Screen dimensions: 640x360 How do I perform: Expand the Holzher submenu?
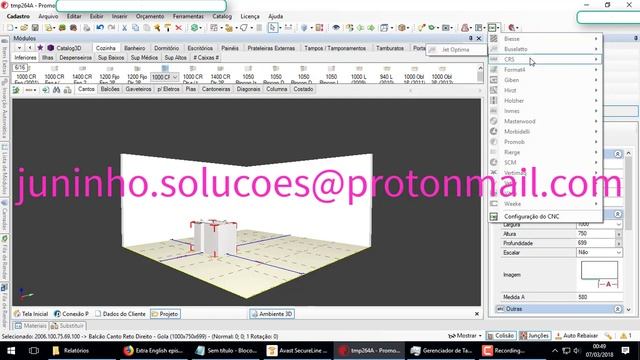pyautogui.click(x=545, y=101)
